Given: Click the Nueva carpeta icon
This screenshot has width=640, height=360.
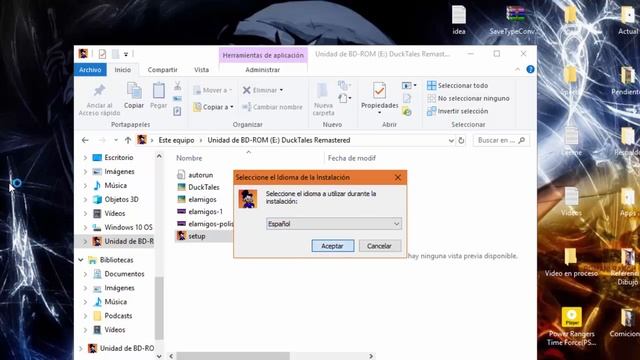Looking at the screenshot, I should (x=322, y=91).
